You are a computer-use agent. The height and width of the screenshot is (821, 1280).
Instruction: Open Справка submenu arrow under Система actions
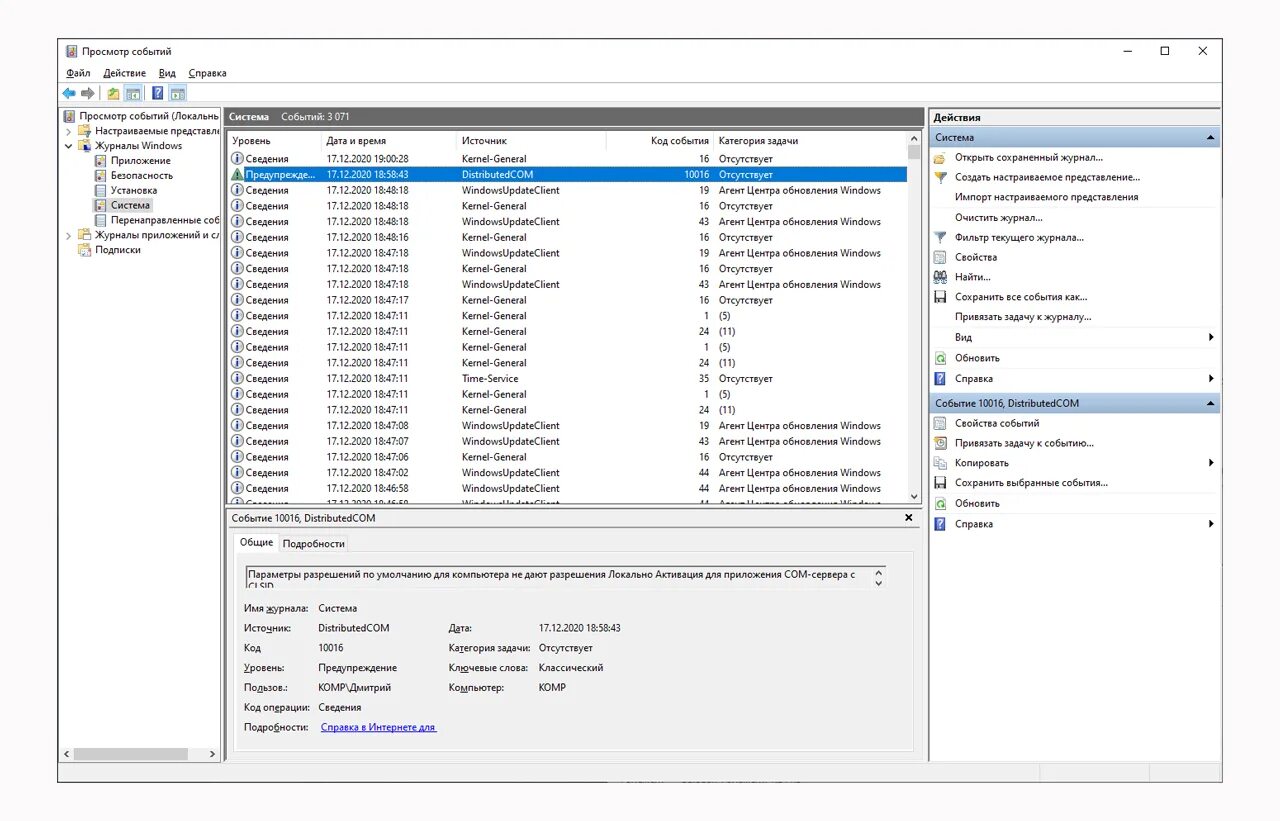tap(1211, 378)
